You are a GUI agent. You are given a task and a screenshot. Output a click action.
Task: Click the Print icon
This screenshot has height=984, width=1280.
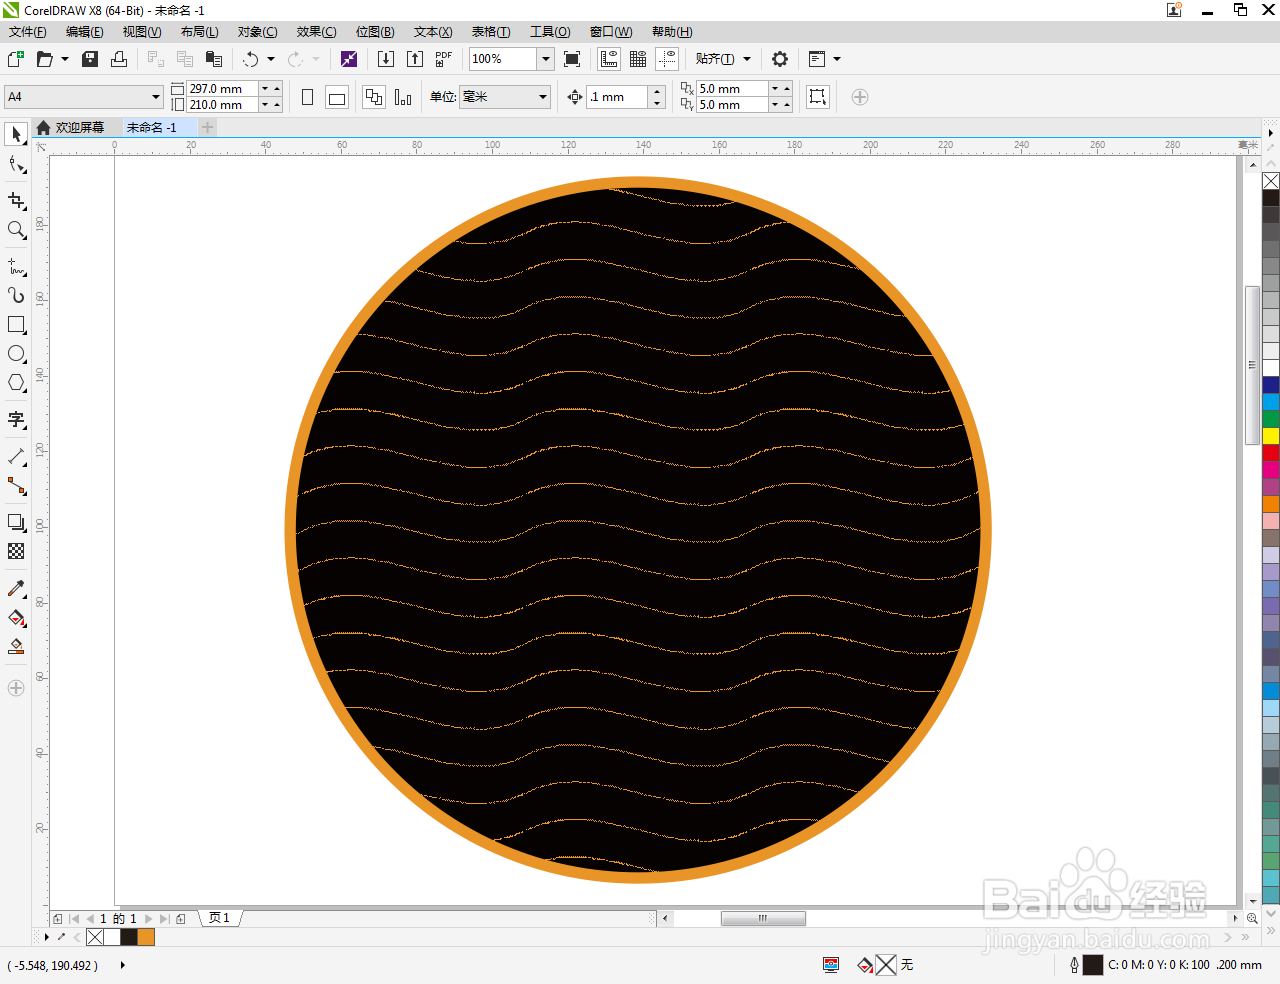(x=119, y=59)
